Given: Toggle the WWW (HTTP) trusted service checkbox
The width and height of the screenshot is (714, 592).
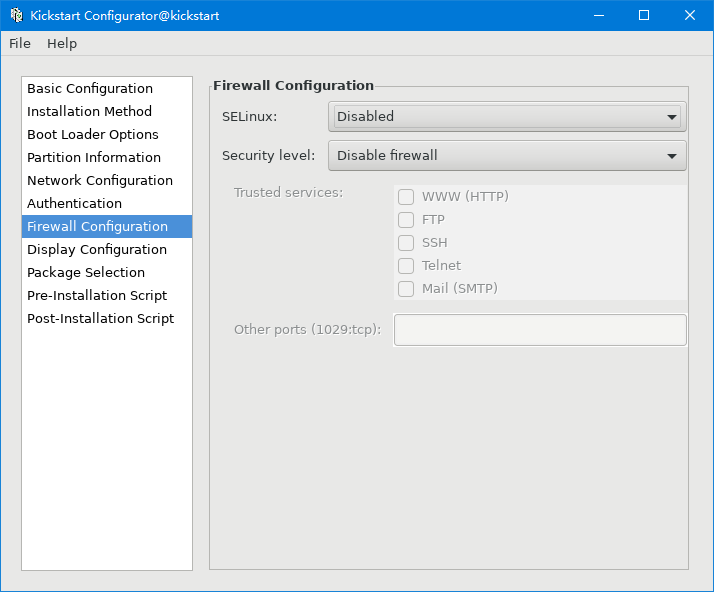Looking at the screenshot, I should pyautogui.click(x=406, y=197).
